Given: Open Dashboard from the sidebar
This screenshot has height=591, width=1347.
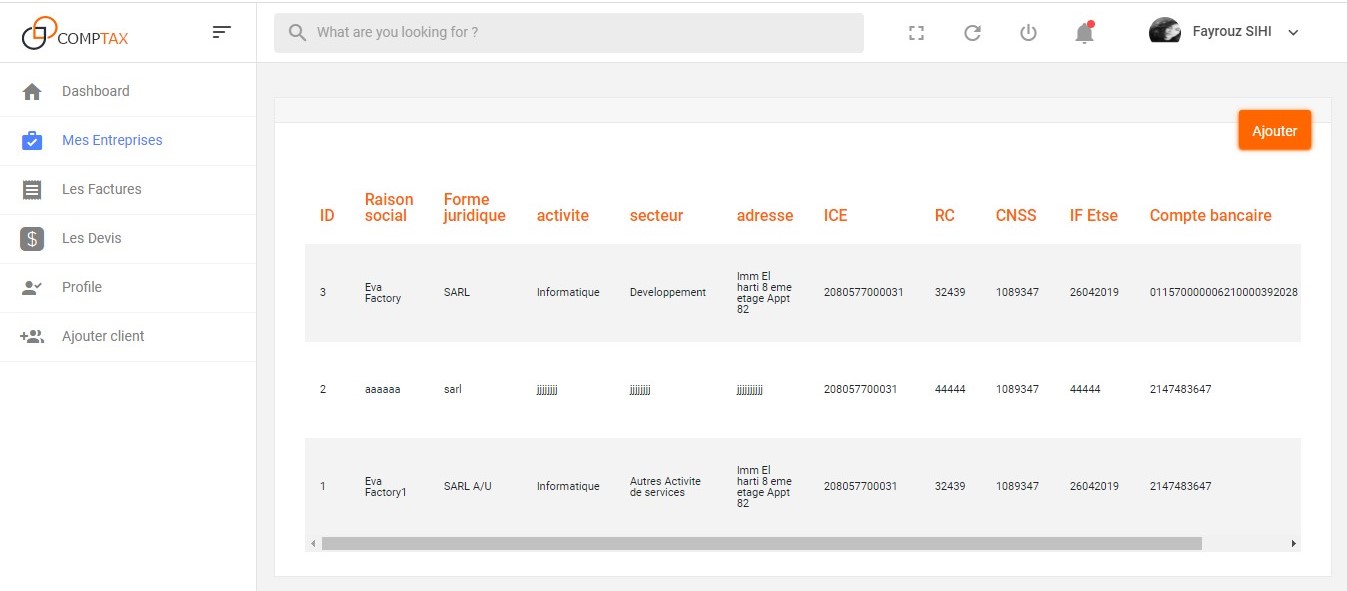Looking at the screenshot, I should (96, 91).
